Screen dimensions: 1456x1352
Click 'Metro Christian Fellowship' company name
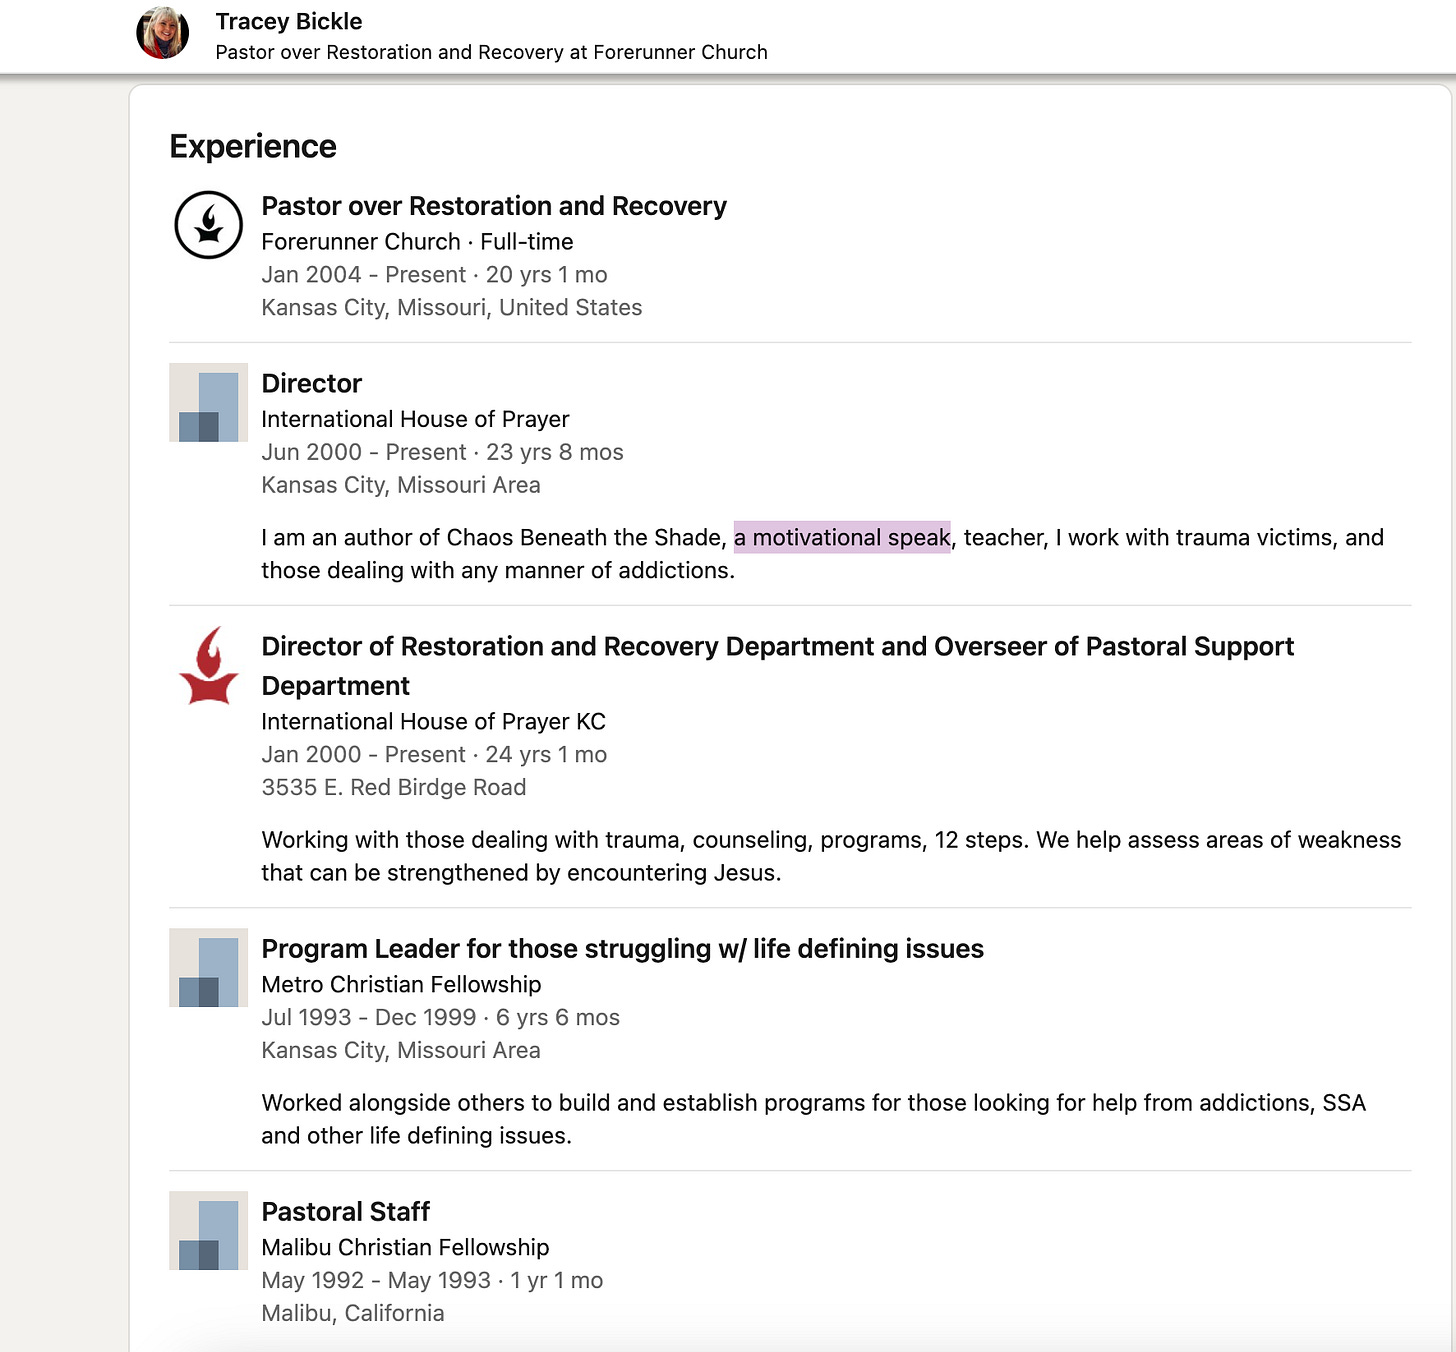click(x=401, y=985)
